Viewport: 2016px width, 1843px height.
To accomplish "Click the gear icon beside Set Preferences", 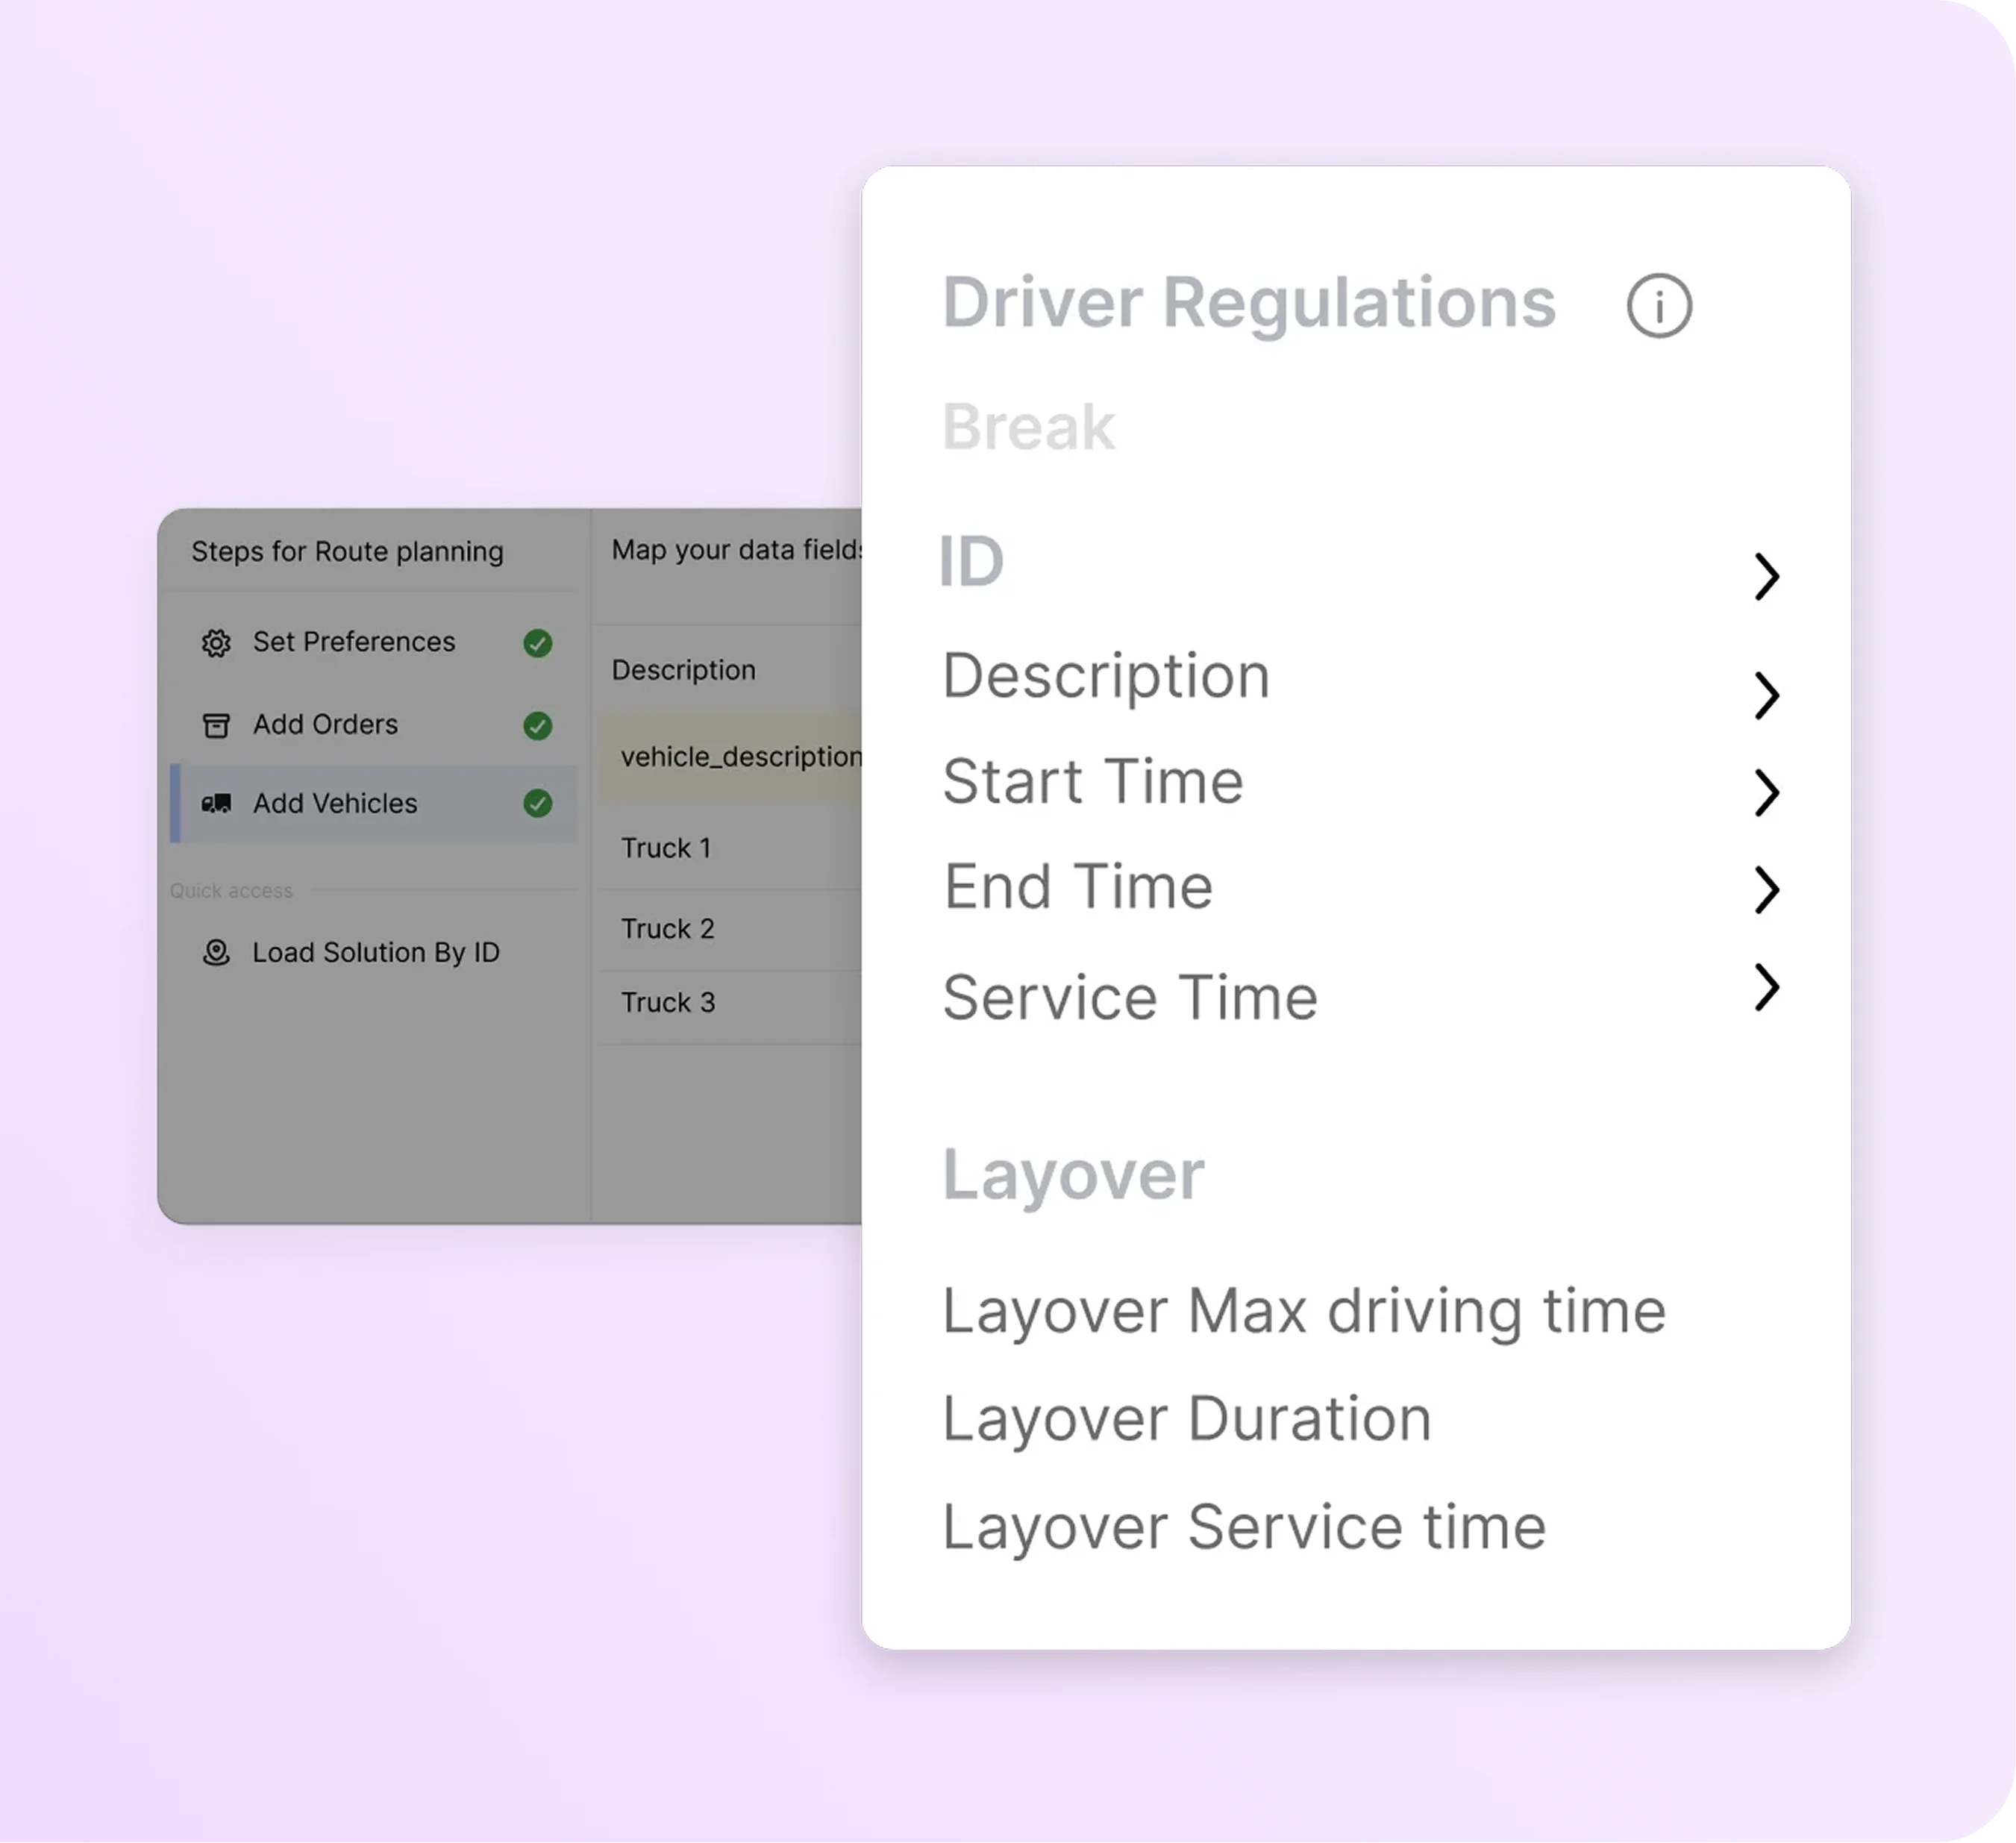I will click(x=216, y=643).
